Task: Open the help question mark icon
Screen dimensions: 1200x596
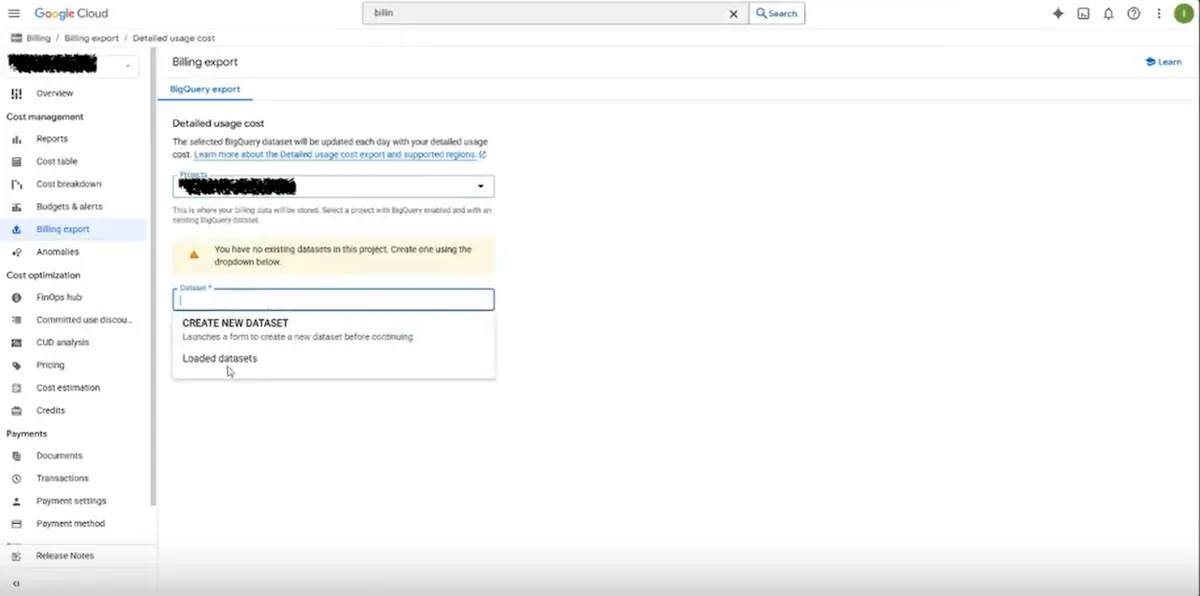Action: pyautogui.click(x=1133, y=14)
